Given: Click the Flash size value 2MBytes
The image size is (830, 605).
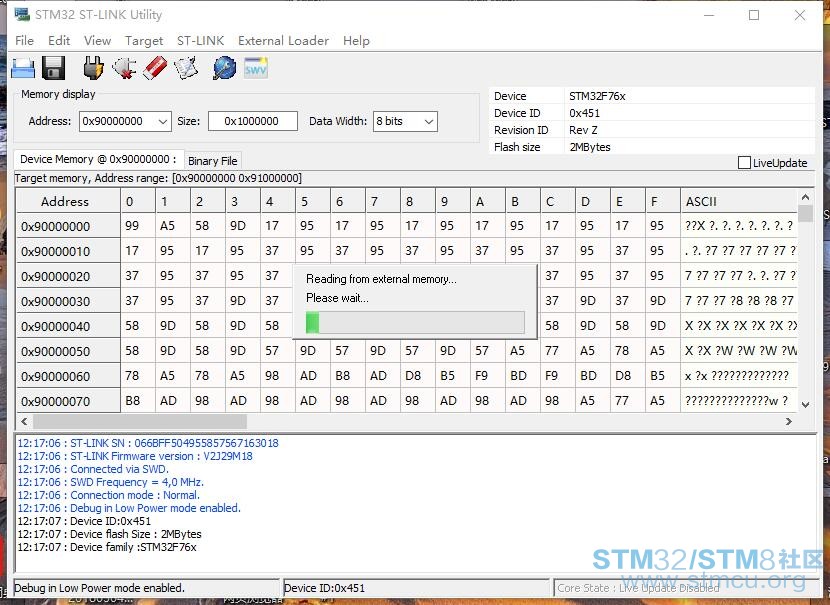Looking at the screenshot, I should click(x=590, y=147).
